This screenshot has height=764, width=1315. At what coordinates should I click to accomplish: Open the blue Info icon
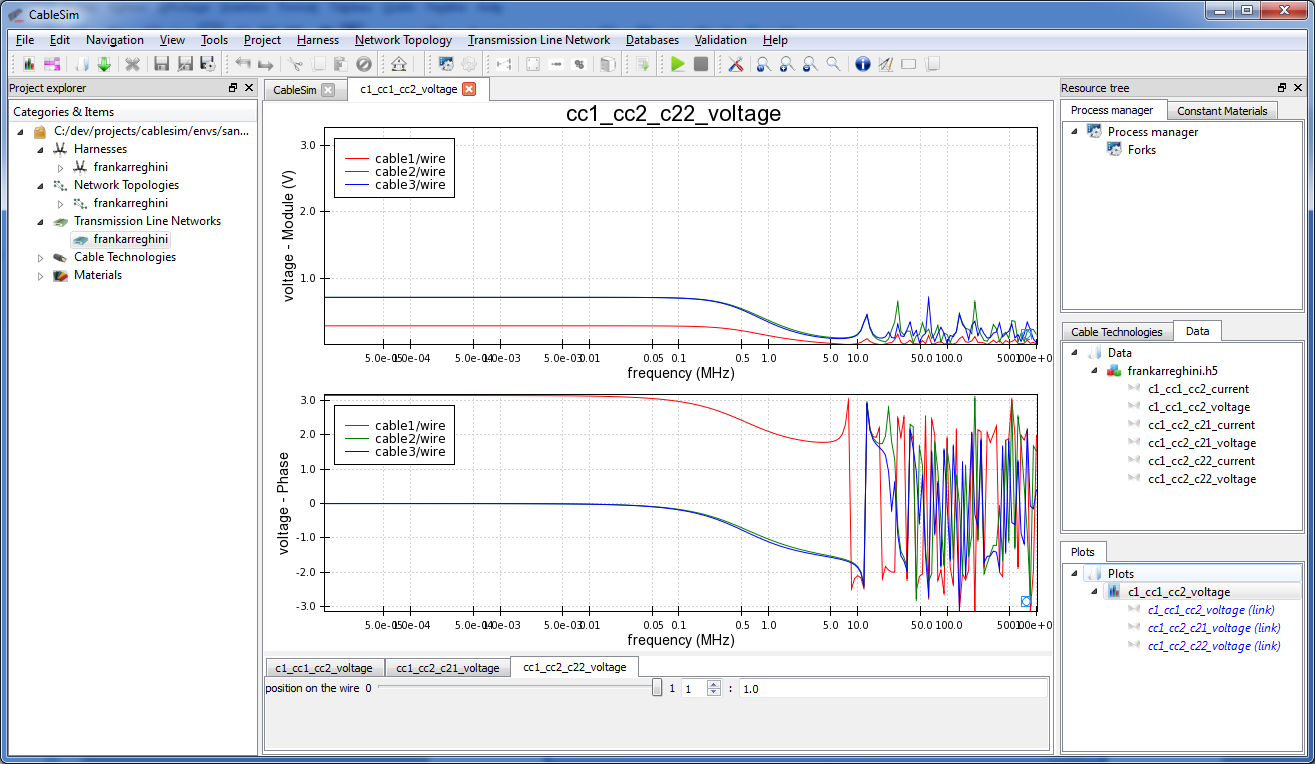863,64
